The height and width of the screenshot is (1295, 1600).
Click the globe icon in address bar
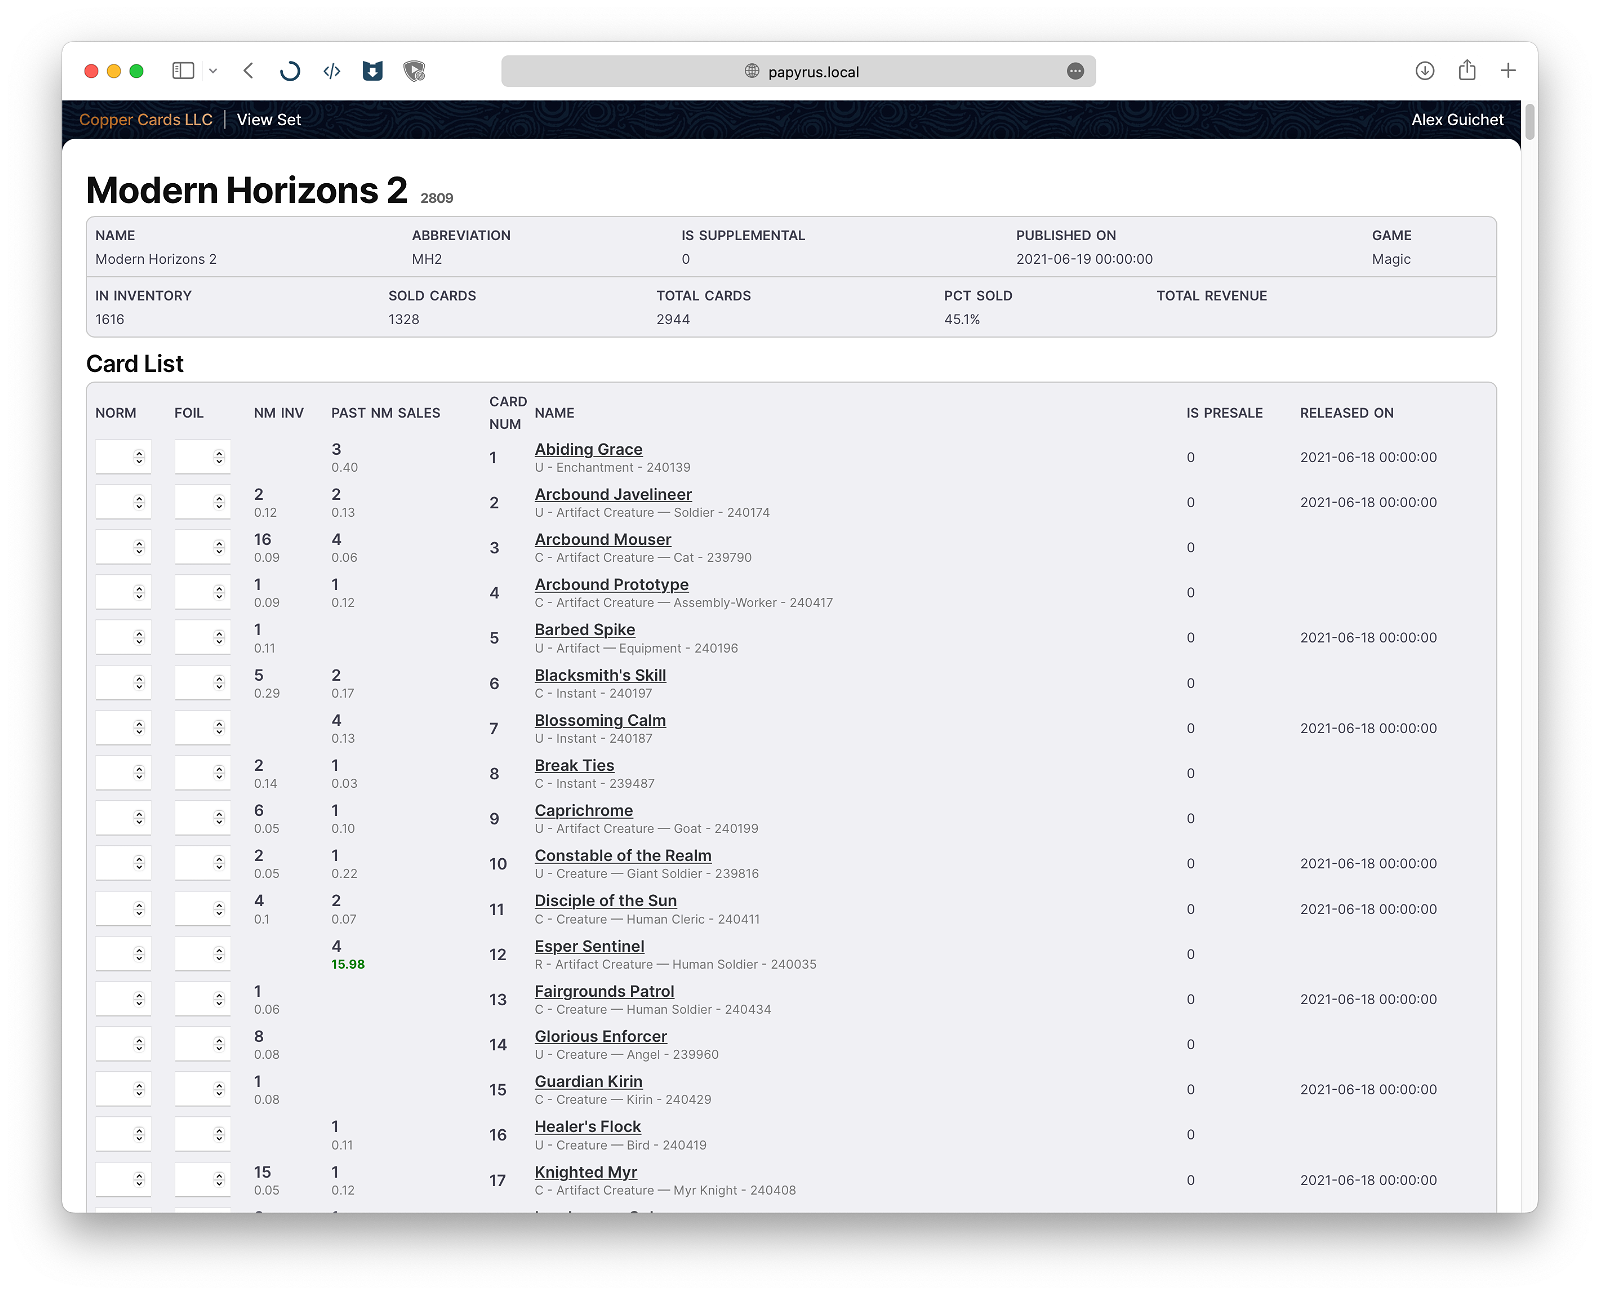752,71
